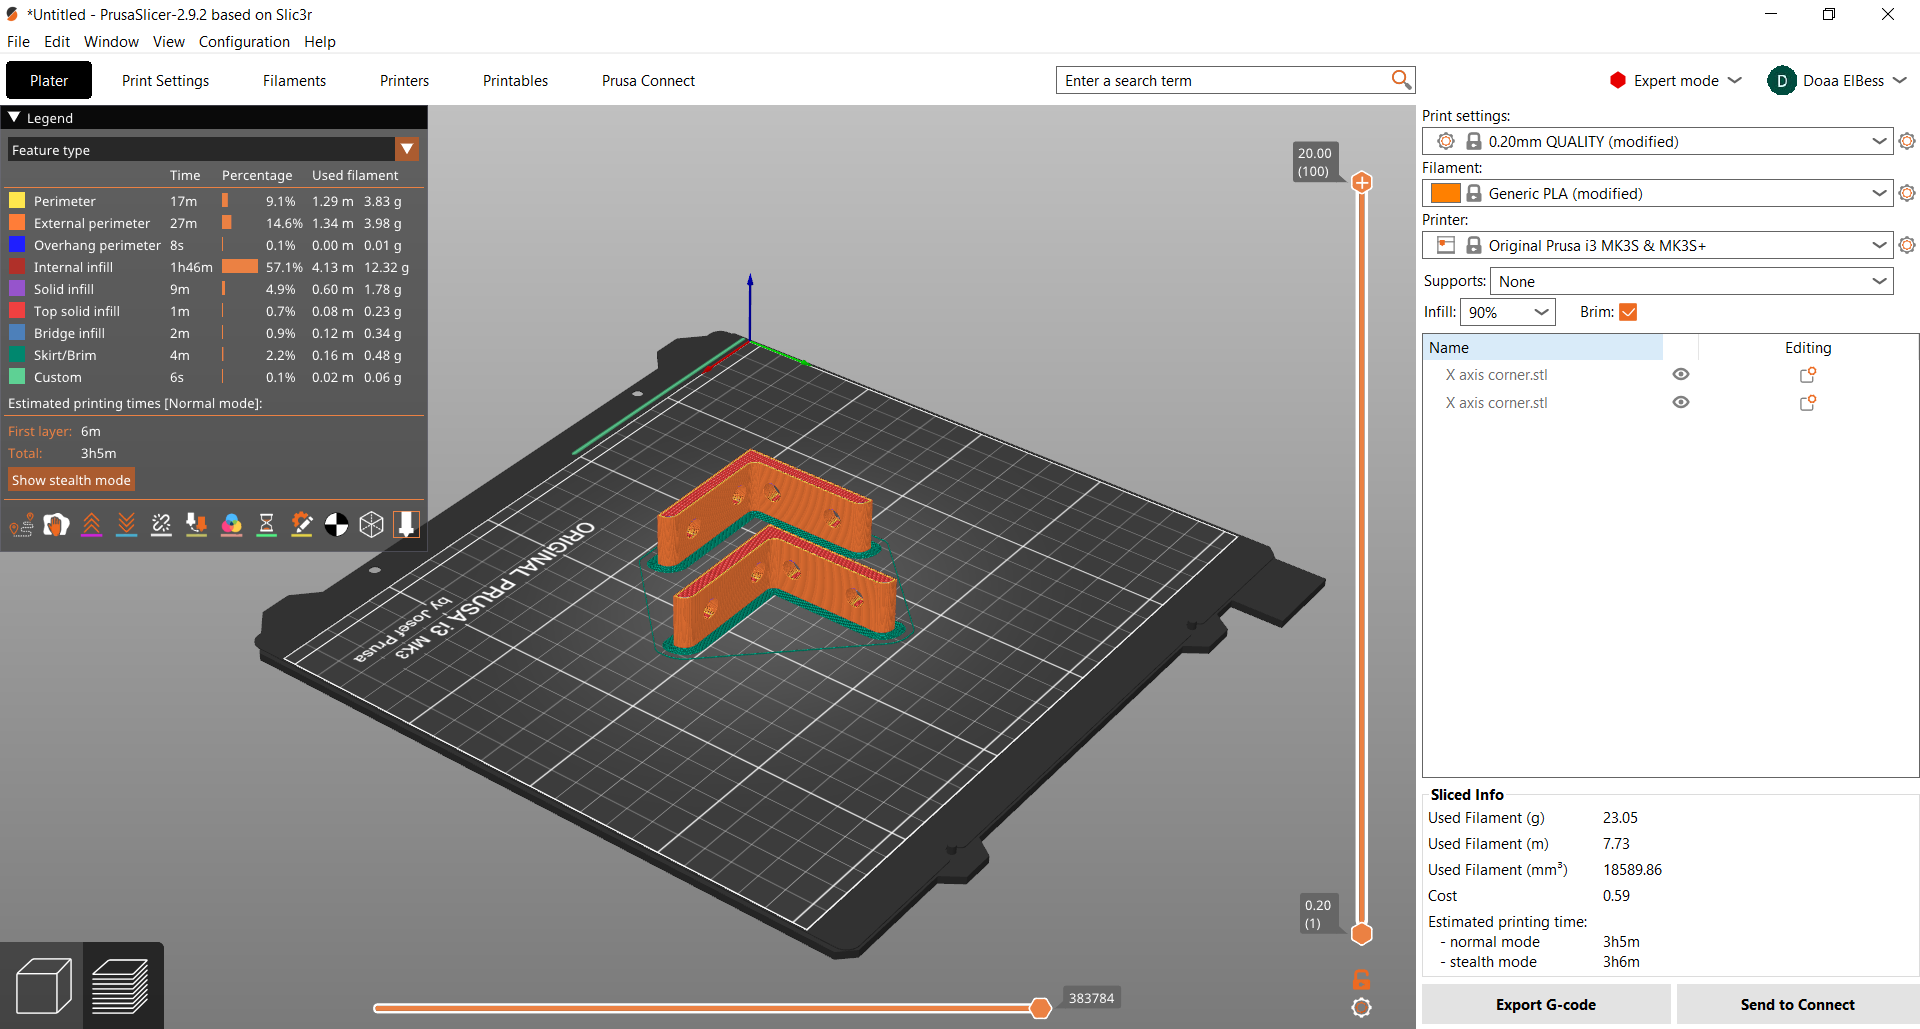
Task: Open Supports None dropdown
Action: pyautogui.click(x=1692, y=281)
